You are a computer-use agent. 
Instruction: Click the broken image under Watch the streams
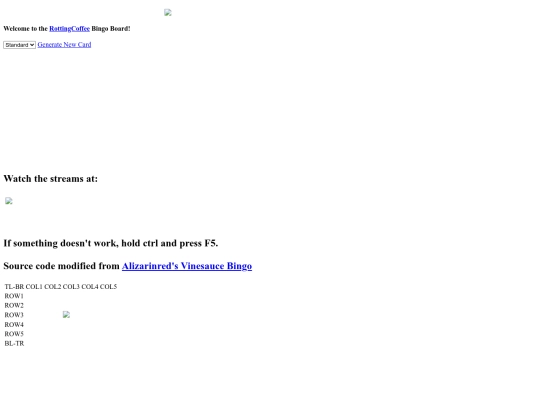(9, 201)
